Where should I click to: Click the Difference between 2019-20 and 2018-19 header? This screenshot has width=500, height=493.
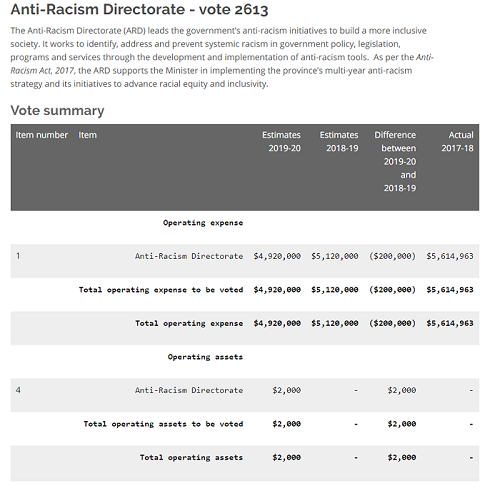(395, 161)
